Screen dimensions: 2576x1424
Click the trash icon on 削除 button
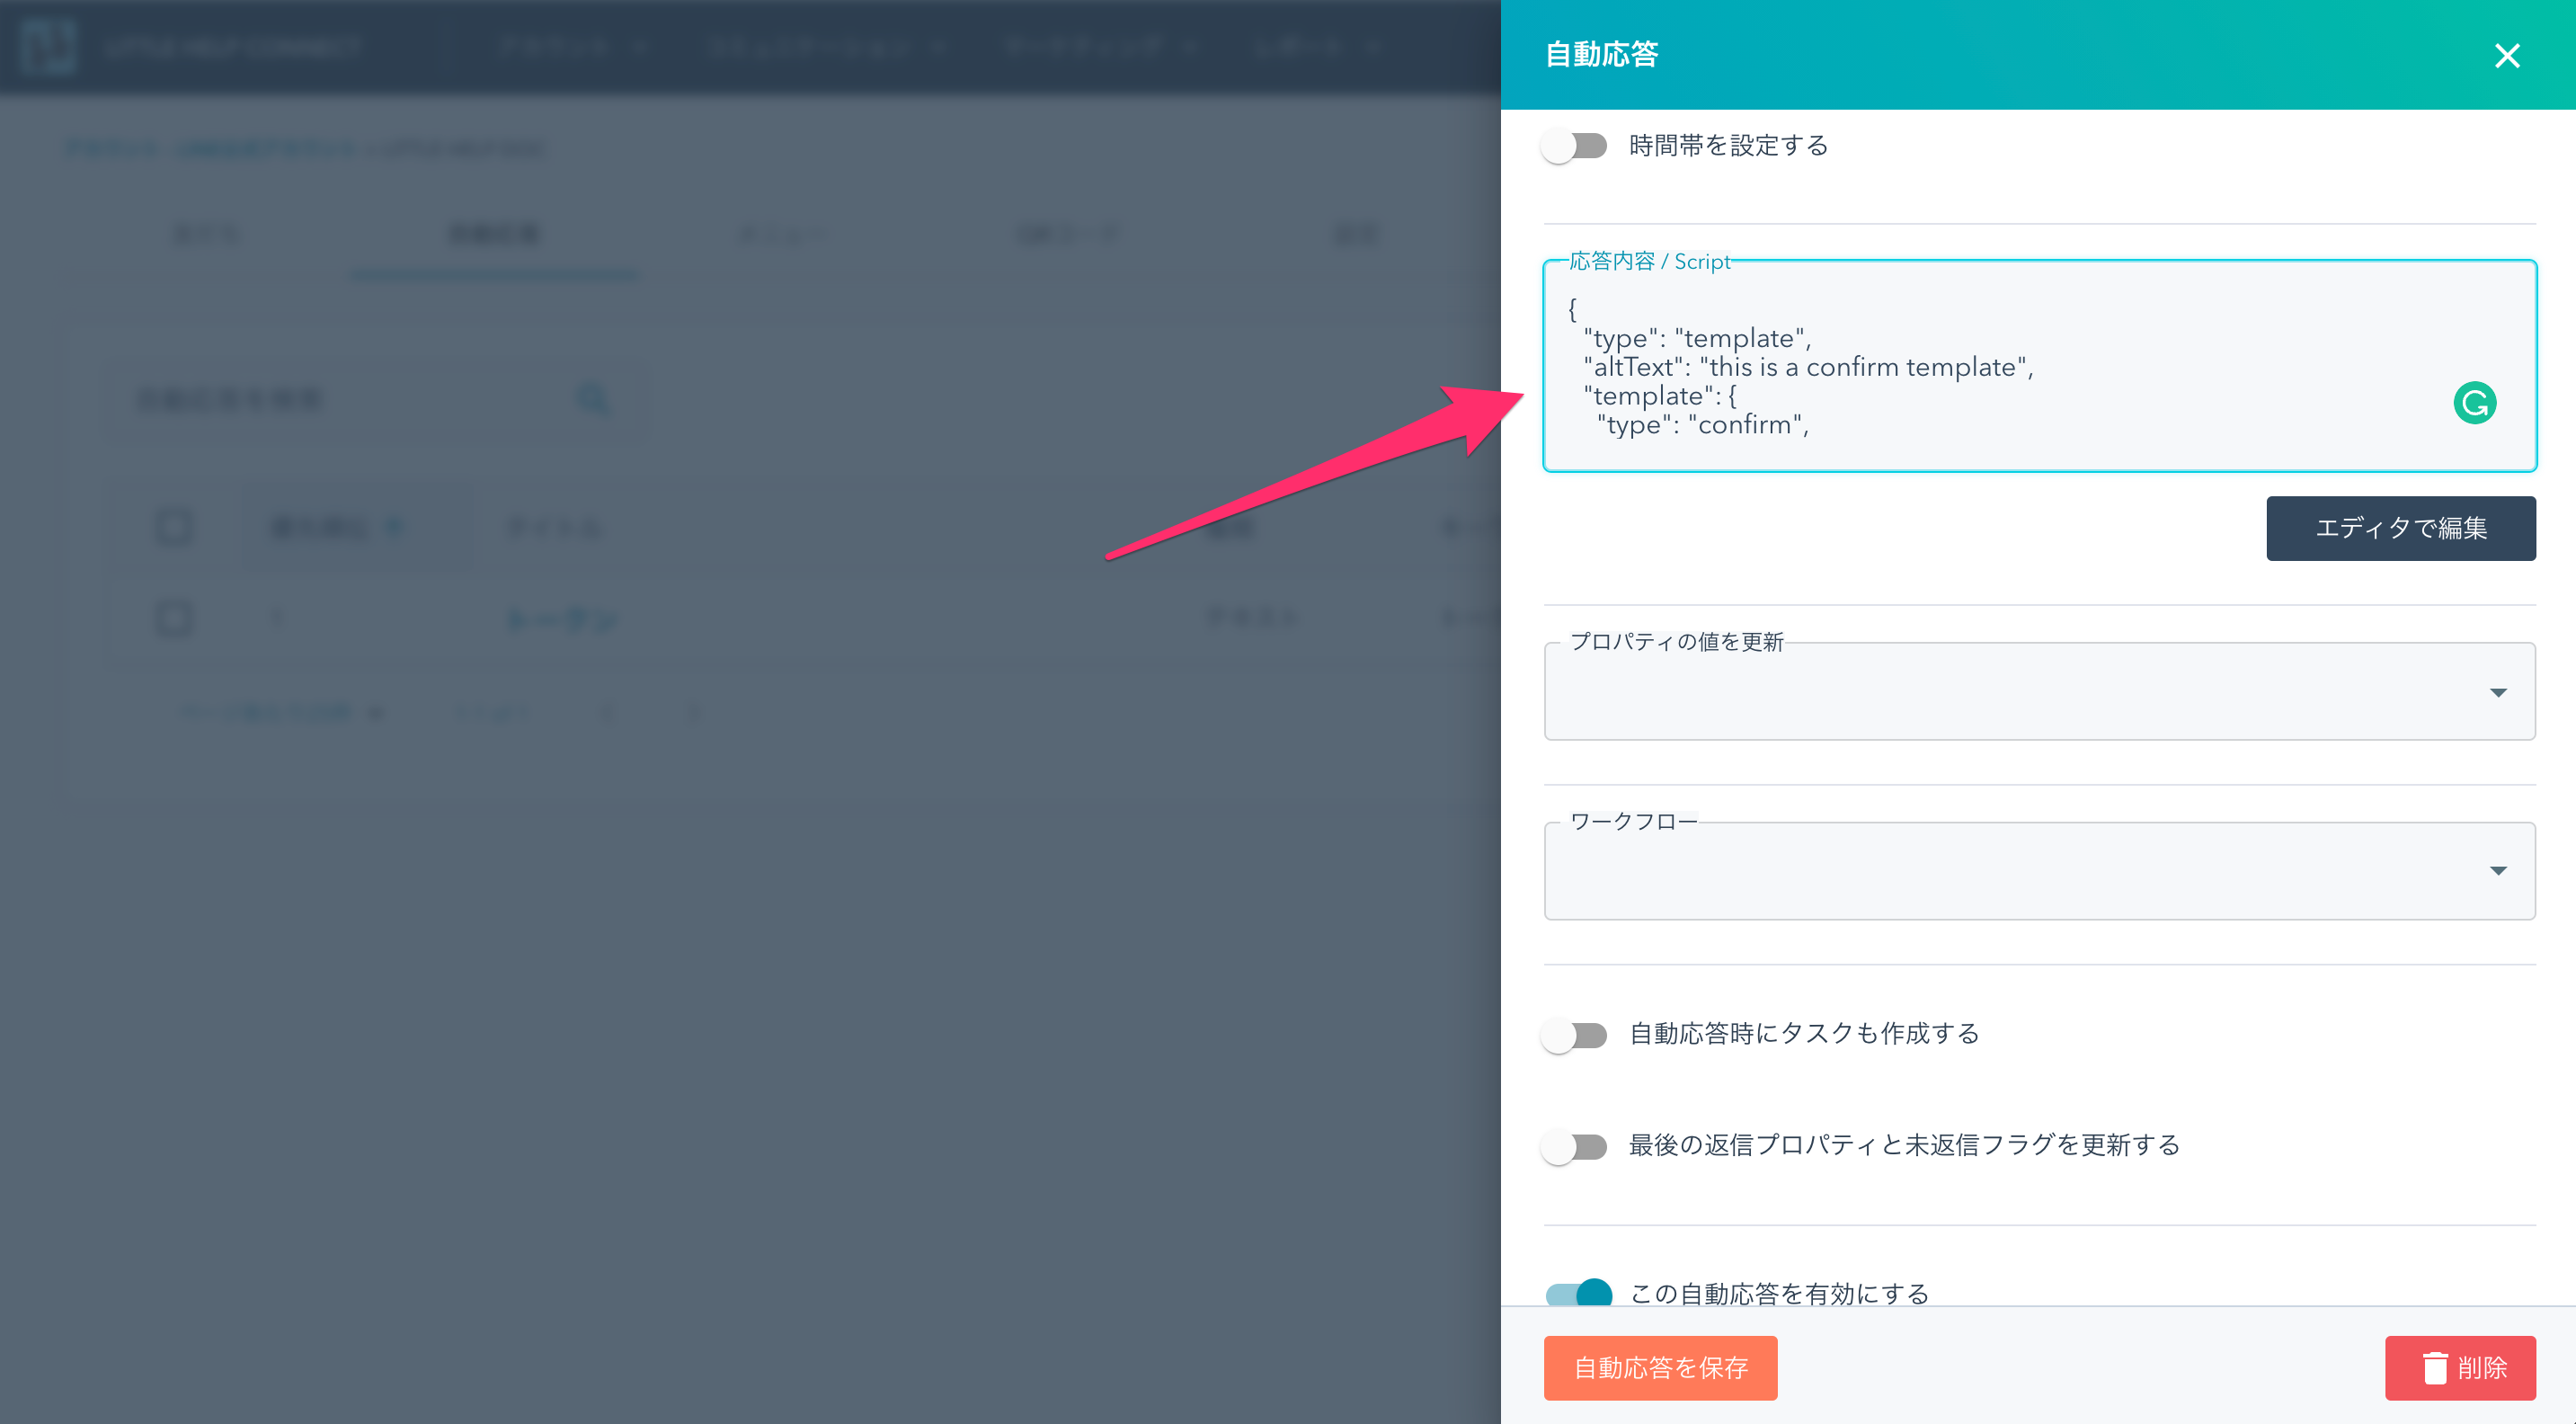click(2434, 1367)
